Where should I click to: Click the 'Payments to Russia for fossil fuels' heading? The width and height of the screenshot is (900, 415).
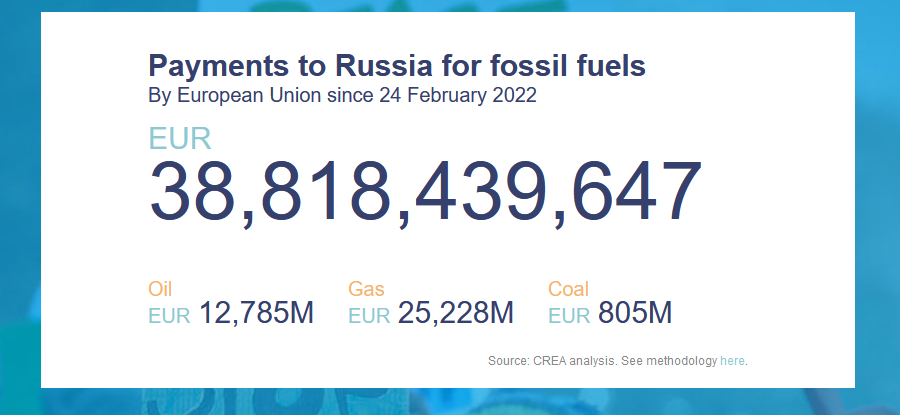[x=397, y=65]
